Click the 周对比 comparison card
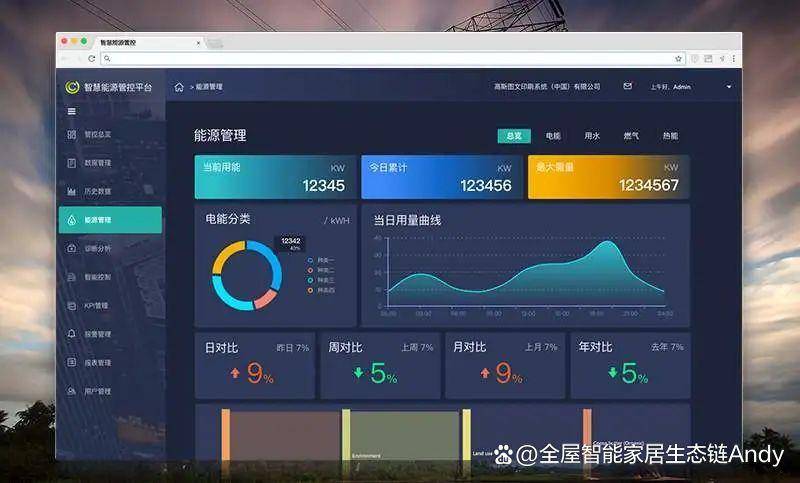 coord(381,366)
